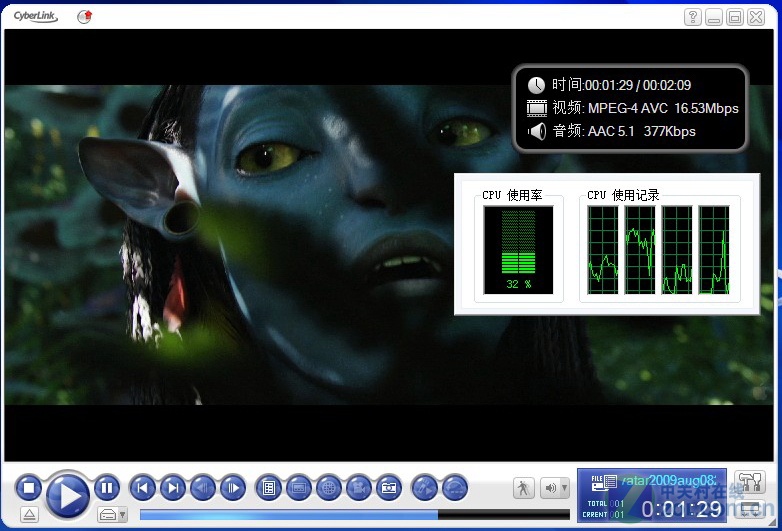Image resolution: width=782 pixels, height=531 pixels.
Task: Open the help question mark button
Action: point(693,17)
